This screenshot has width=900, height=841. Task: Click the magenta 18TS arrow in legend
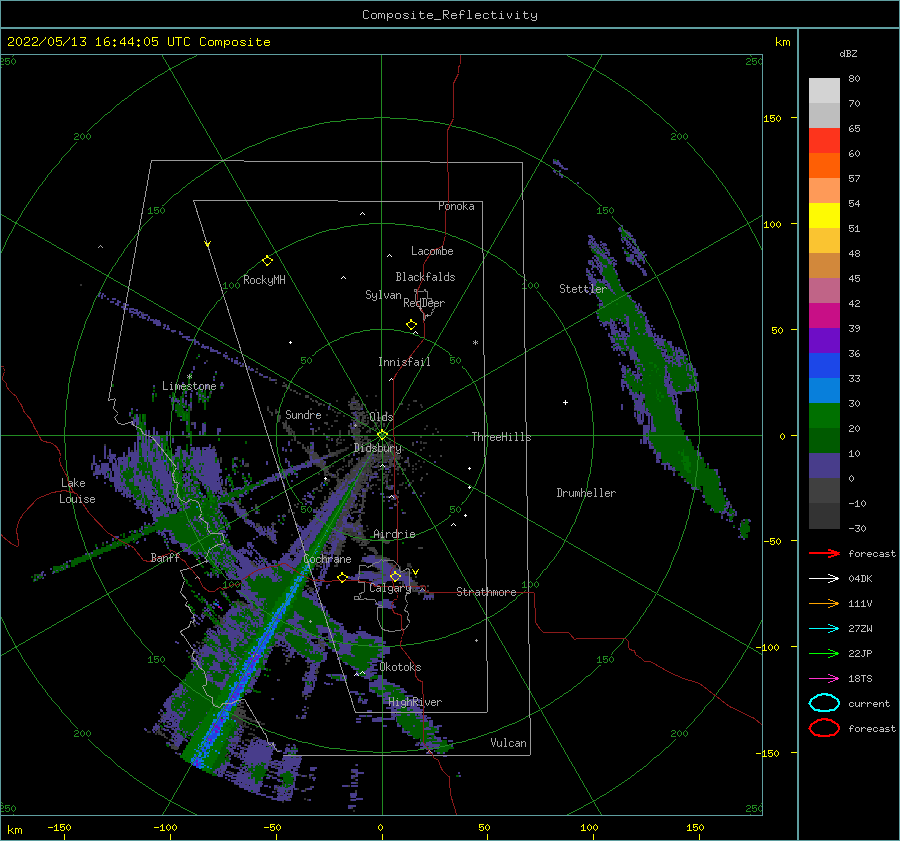tap(824, 679)
